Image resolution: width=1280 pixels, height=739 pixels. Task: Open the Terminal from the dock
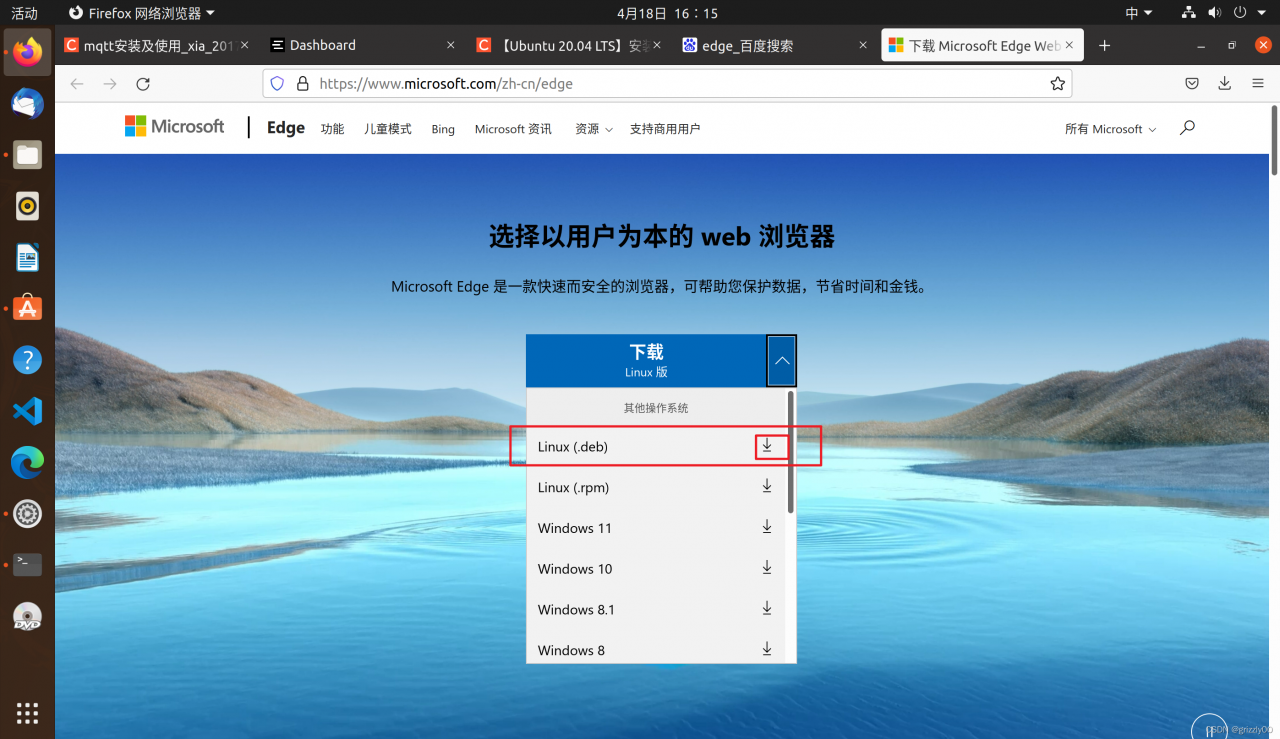point(26,565)
